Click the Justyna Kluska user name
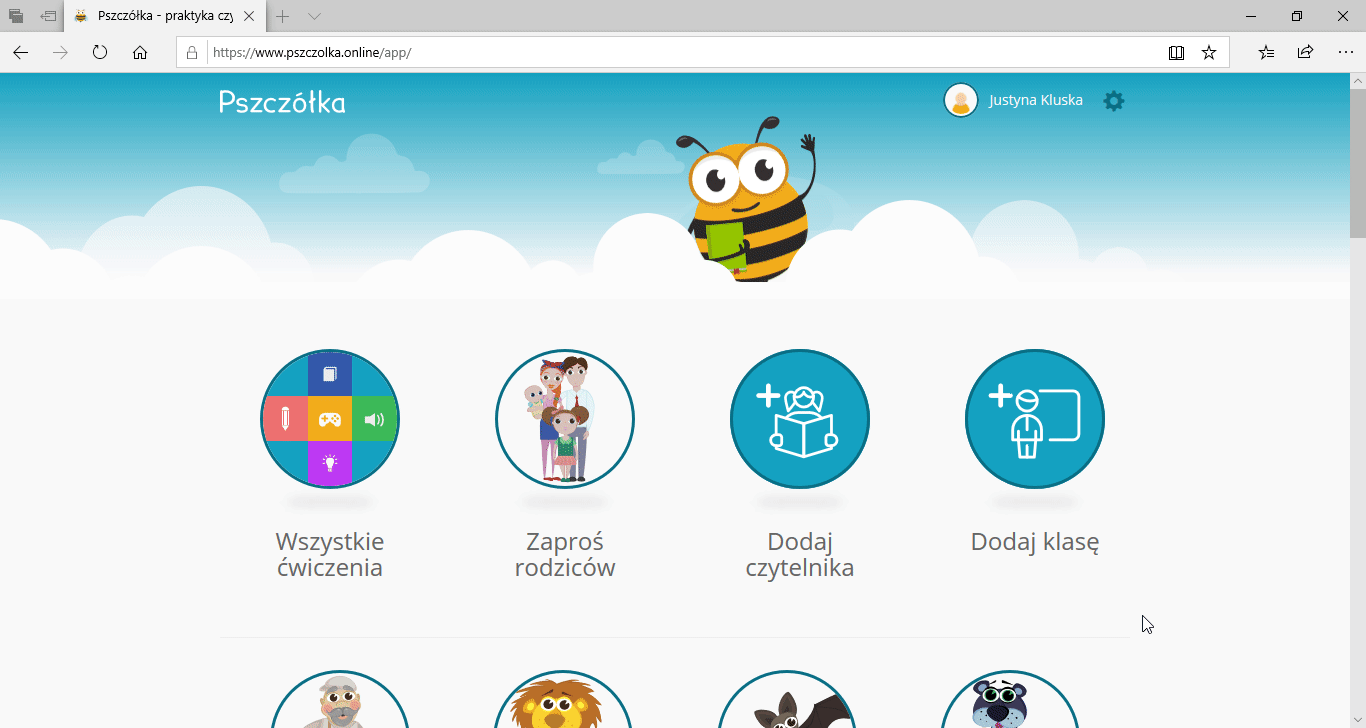Viewport: 1366px width, 728px height. click(1036, 100)
